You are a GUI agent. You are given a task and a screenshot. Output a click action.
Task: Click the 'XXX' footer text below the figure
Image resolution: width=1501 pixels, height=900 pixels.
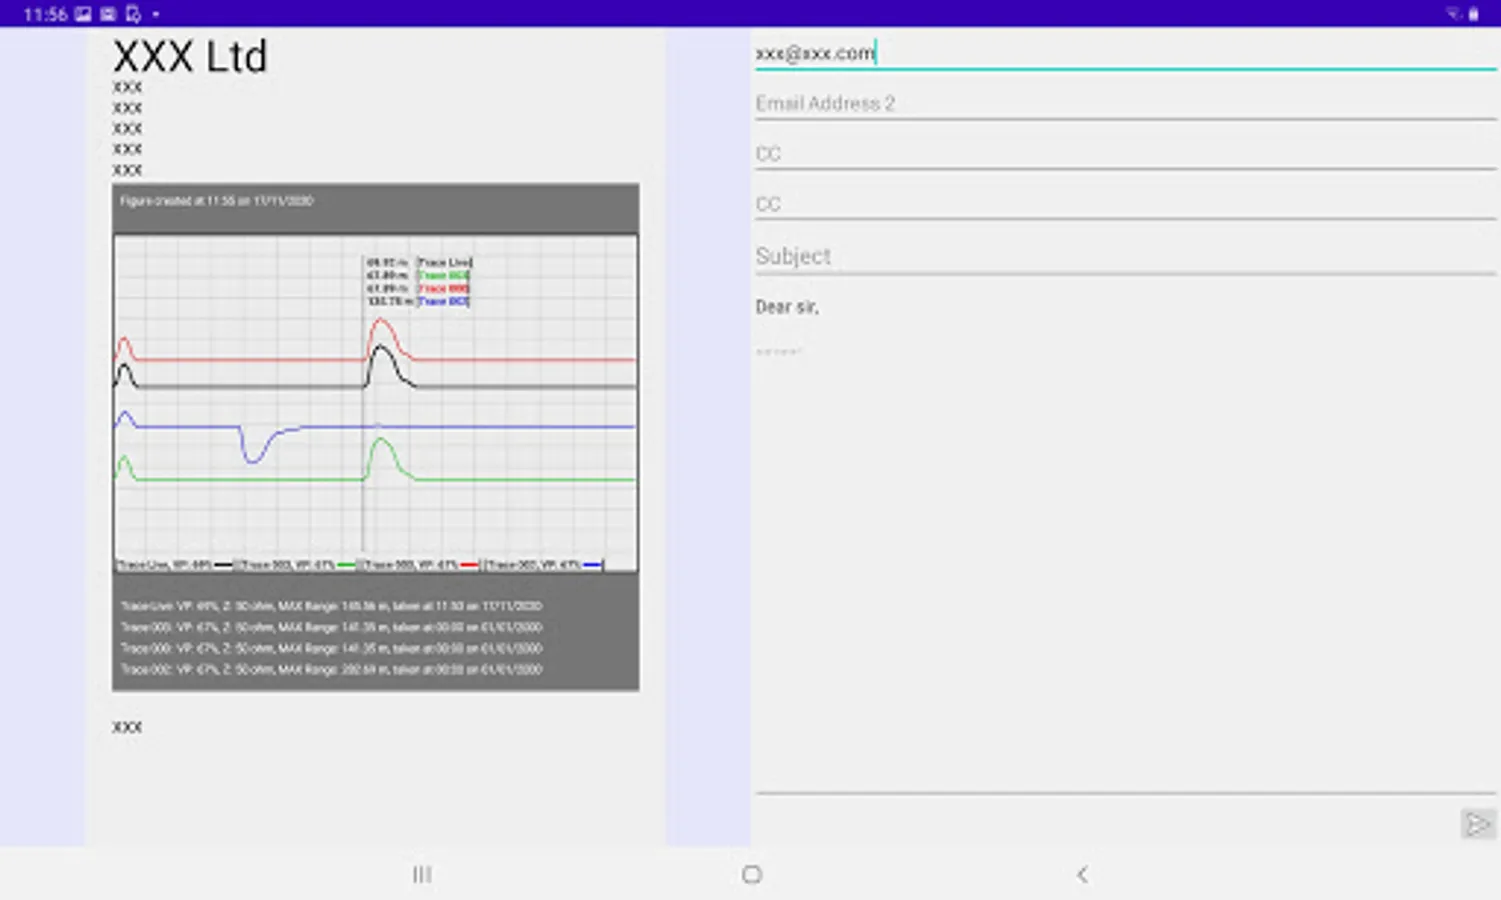tap(127, 727)
